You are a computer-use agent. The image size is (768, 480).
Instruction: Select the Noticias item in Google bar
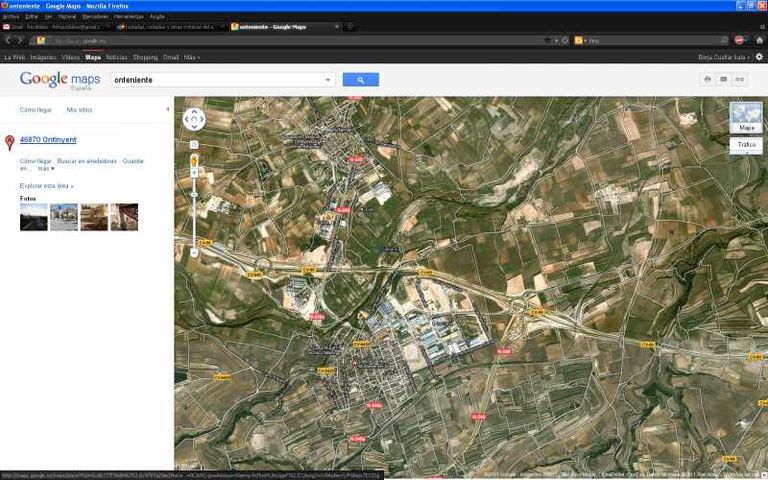point(117,57)
